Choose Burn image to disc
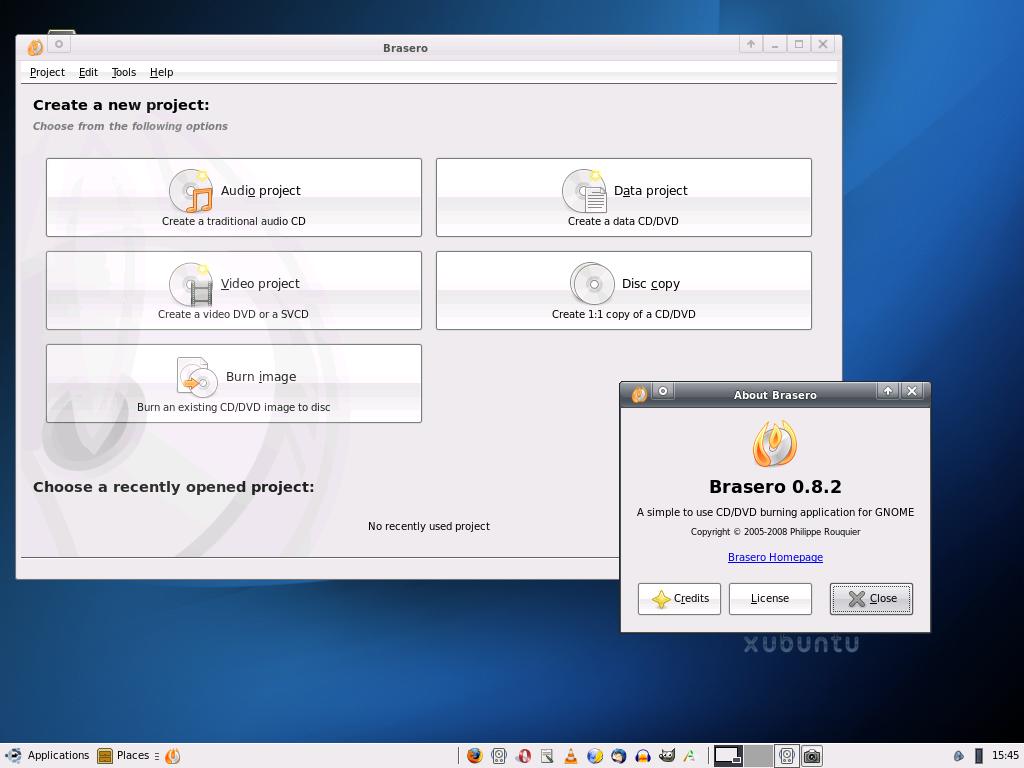Image resolution: width=1024 pixels, height=768 pixels. [x=234, y=383]
